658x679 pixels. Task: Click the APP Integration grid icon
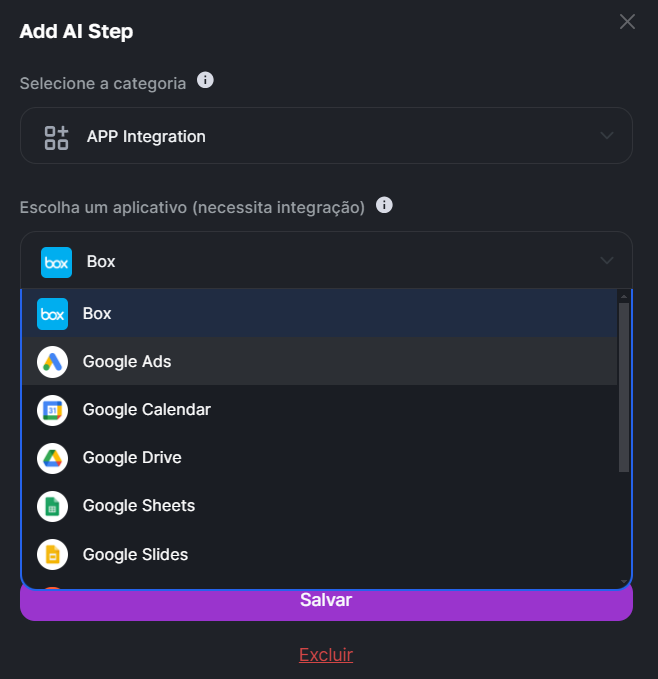point(56,137)
